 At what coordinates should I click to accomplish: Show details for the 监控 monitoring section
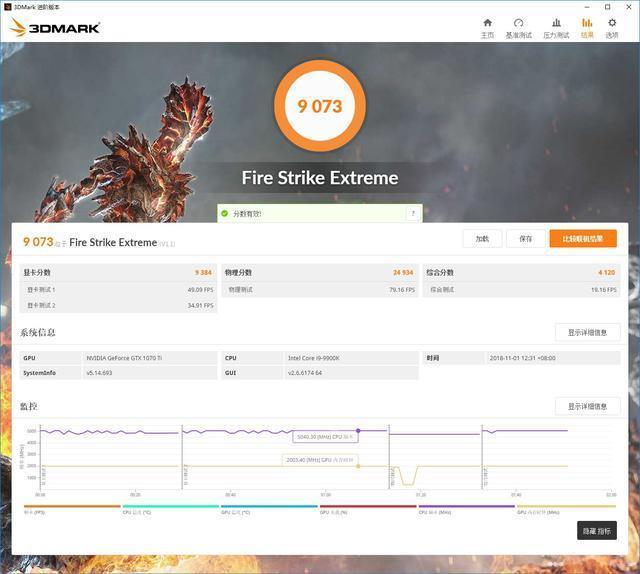(587, 406)
